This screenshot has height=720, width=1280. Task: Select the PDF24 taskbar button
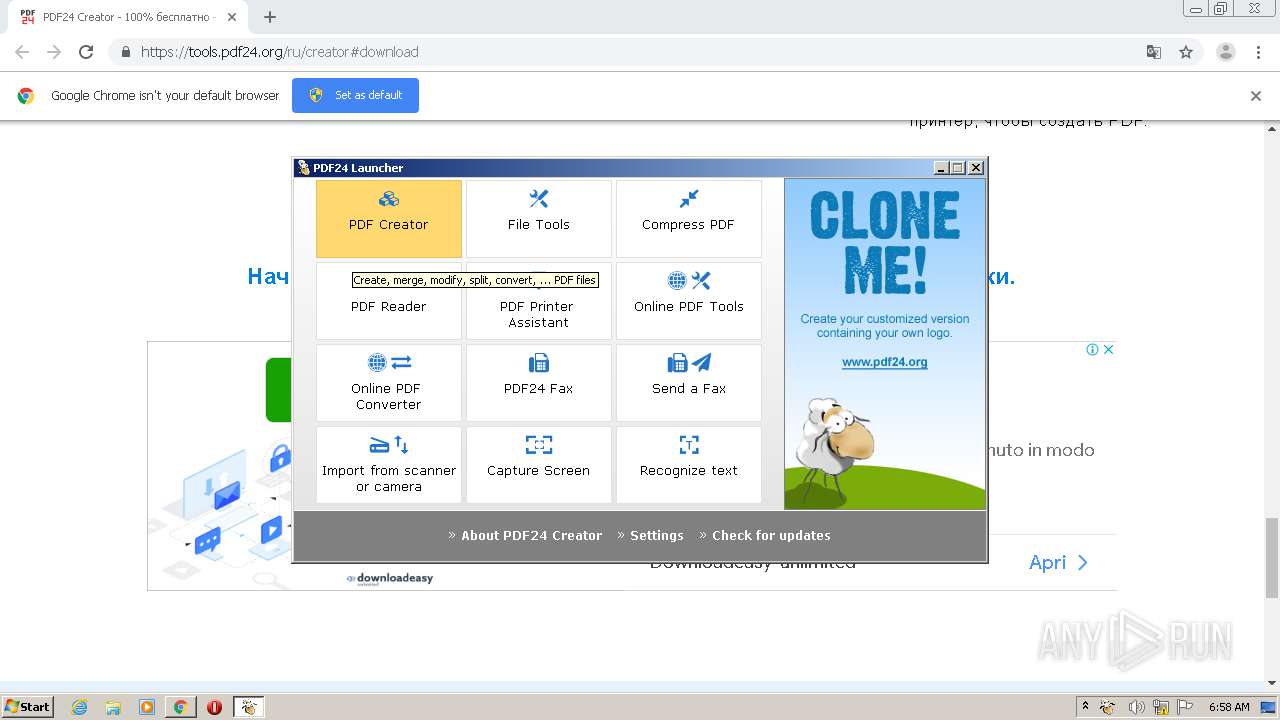pos(248,707)
